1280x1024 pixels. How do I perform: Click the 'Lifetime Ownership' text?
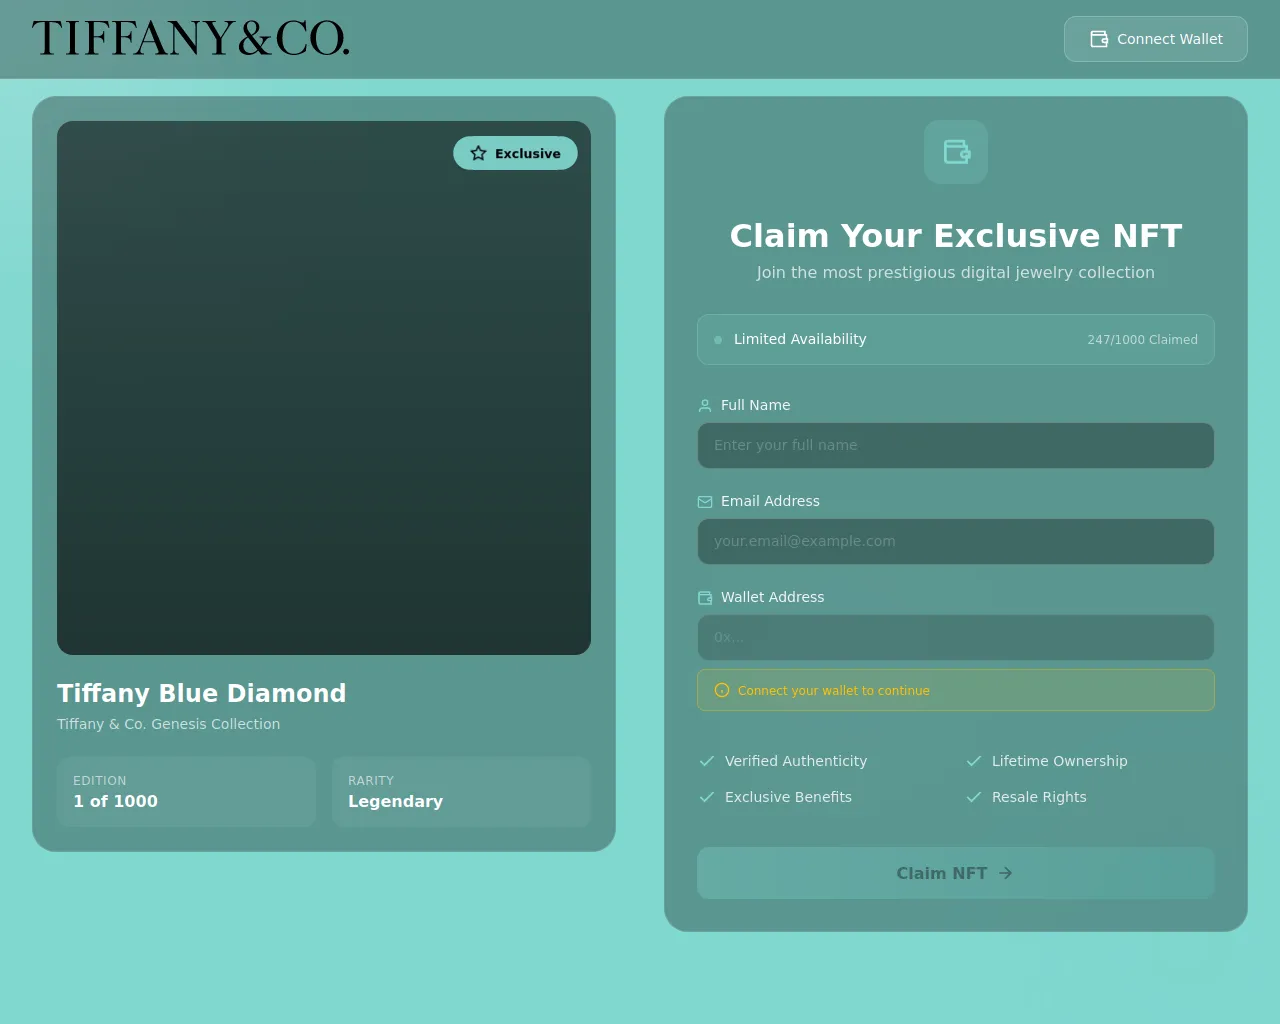(x=1060, y=761)
